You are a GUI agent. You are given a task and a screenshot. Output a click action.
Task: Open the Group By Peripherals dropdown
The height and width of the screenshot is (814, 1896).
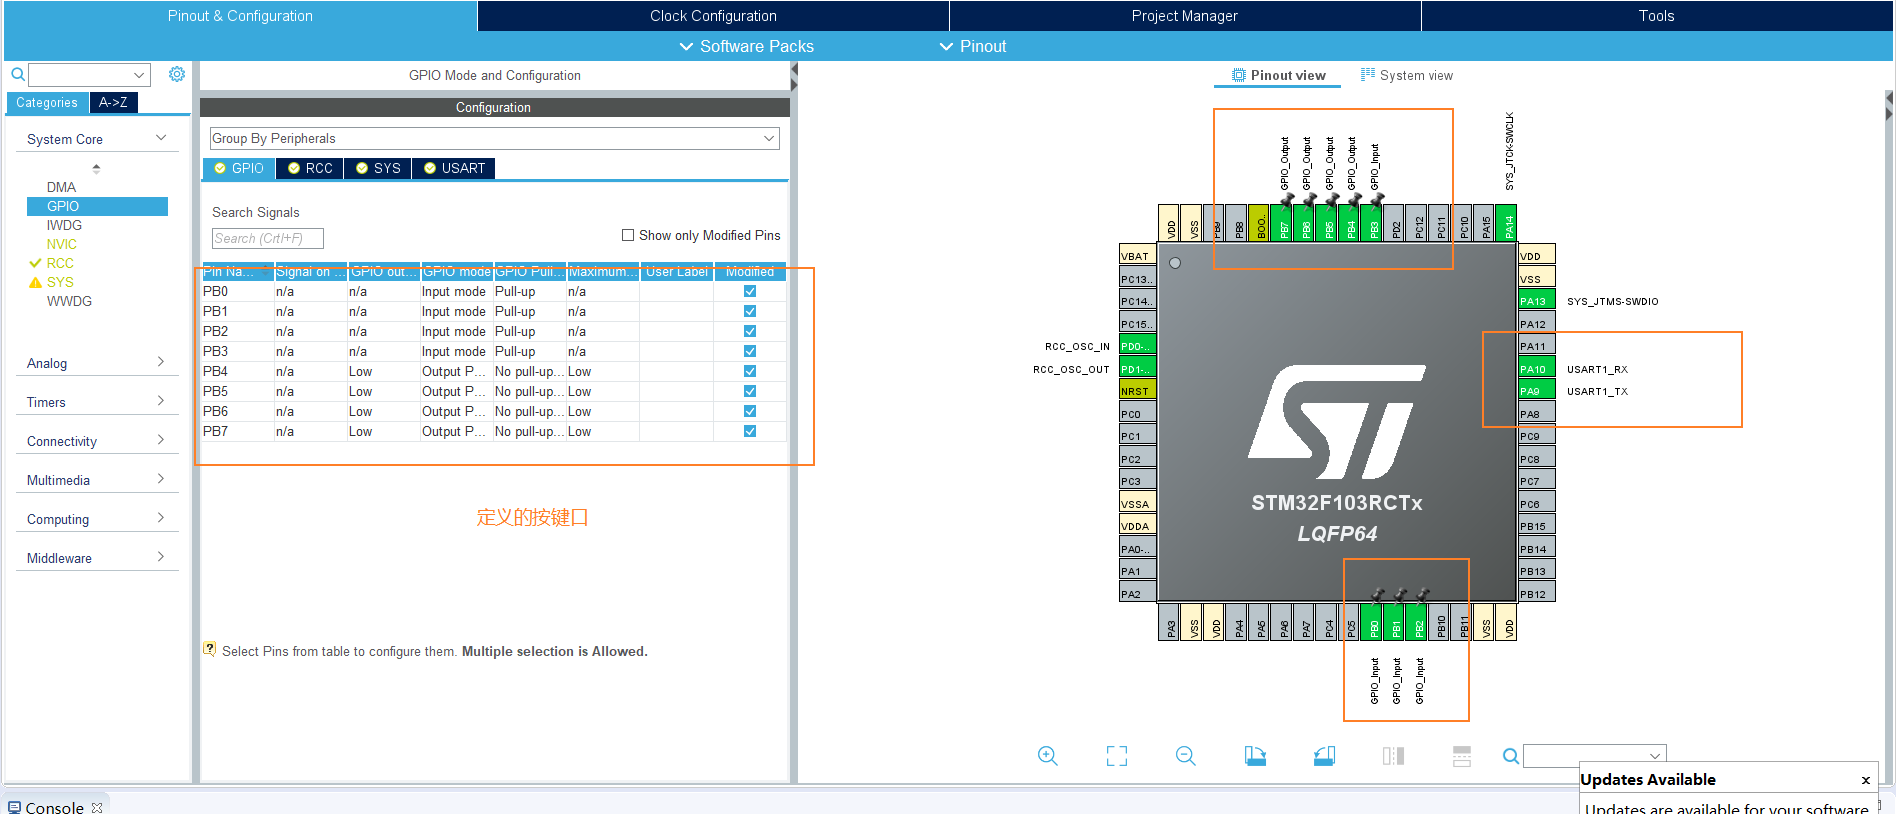tap(494, 138)
